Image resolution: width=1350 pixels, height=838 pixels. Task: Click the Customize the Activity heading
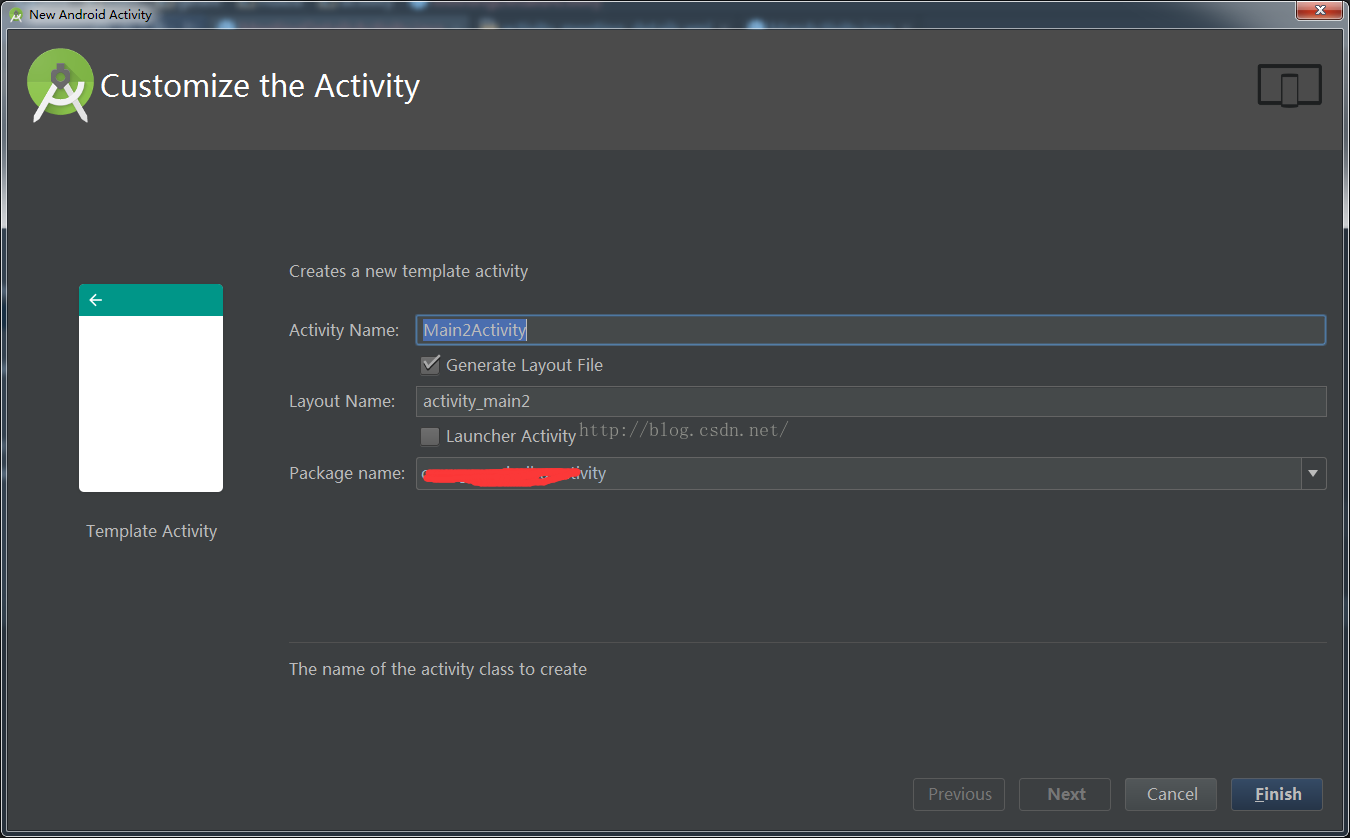point(260,86)
